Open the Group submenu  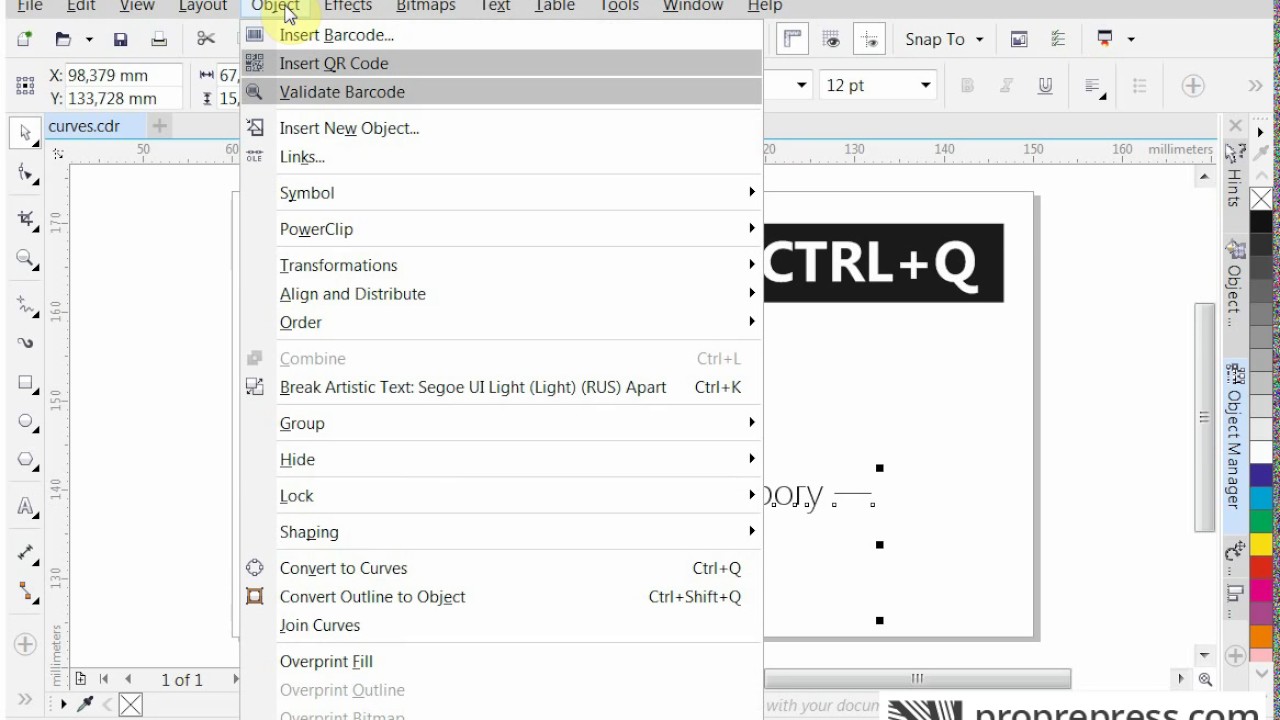tap(501, 423)
